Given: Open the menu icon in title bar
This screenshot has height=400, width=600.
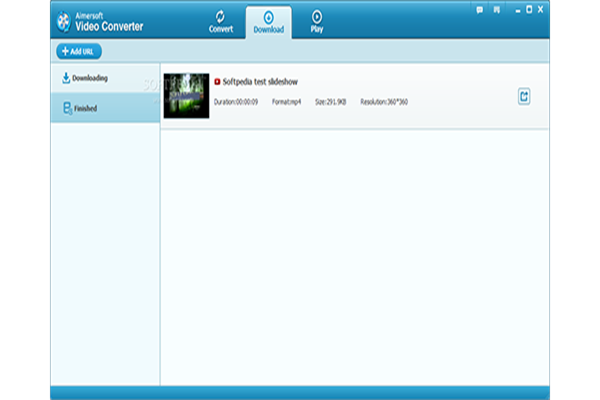Looking at the screenshot, I should click(497, 10).
